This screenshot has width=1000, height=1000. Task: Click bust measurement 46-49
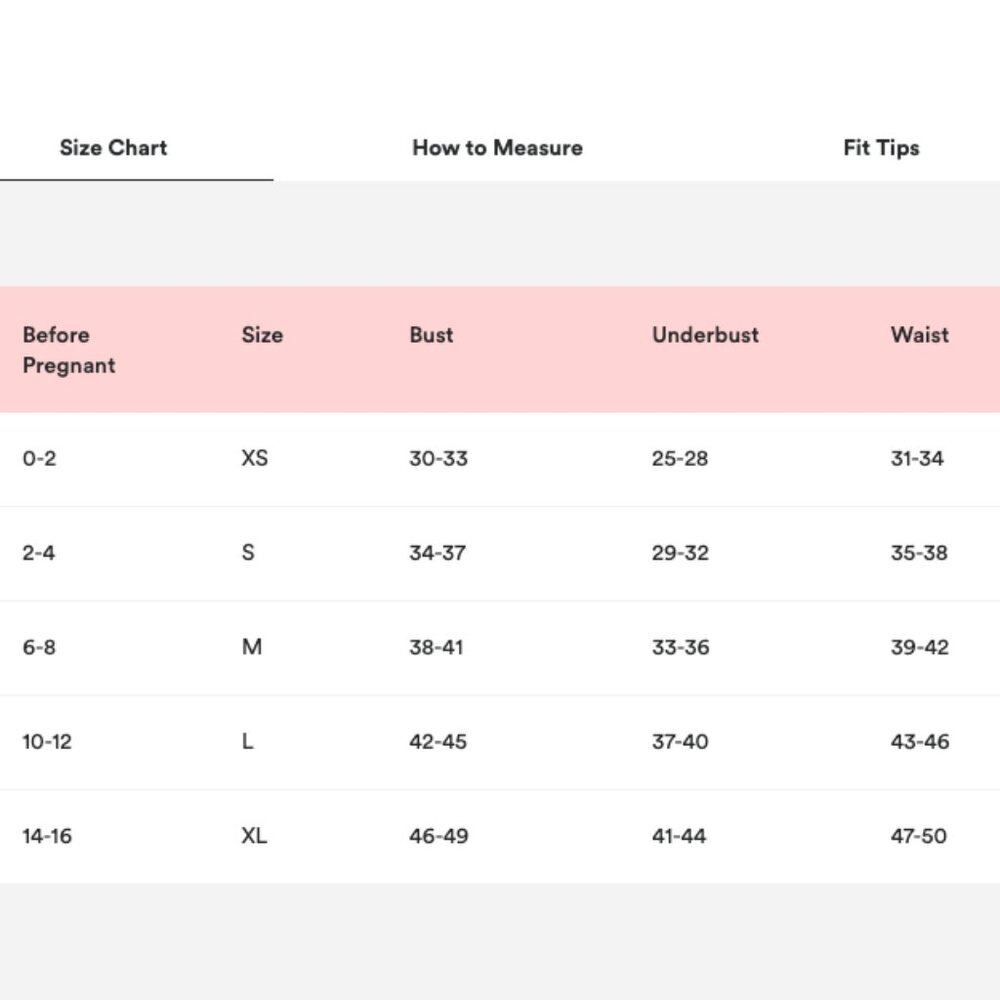click(x=438, y=836)
